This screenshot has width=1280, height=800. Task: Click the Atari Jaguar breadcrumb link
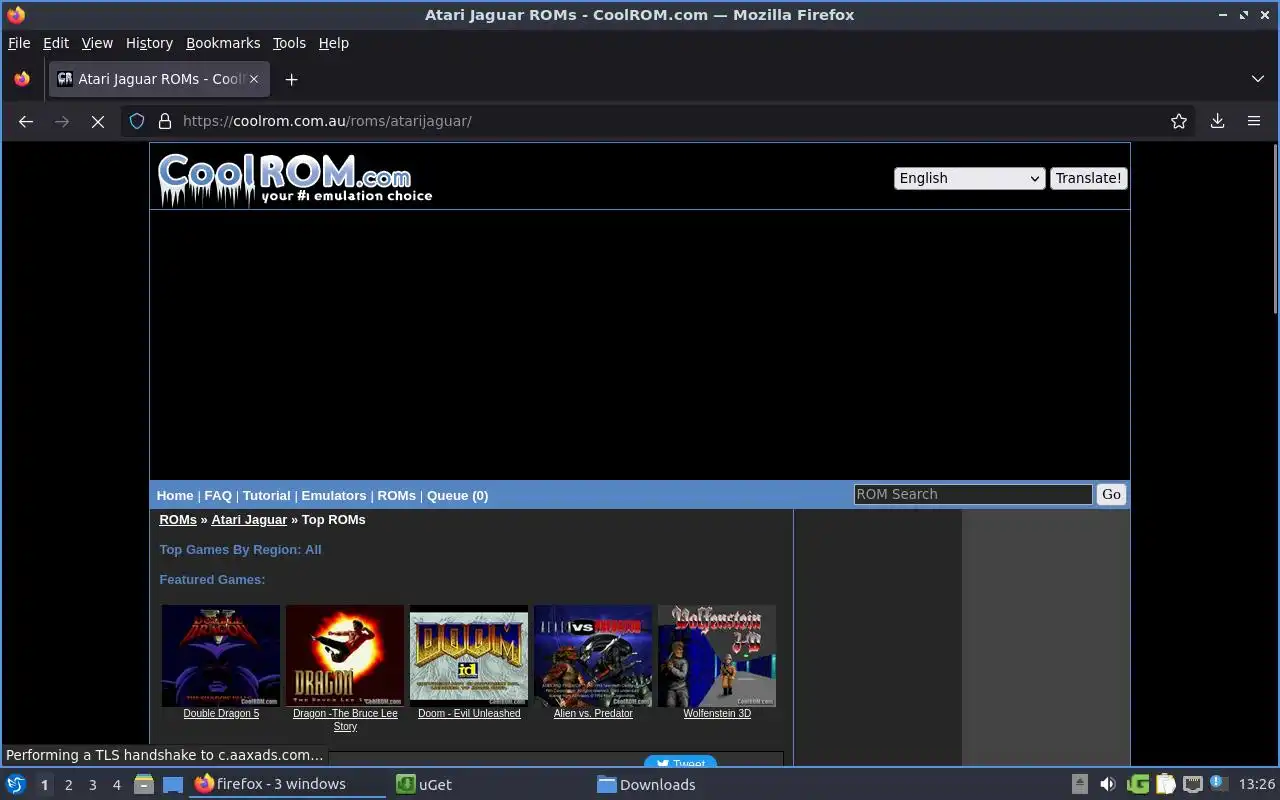point(249,519)
